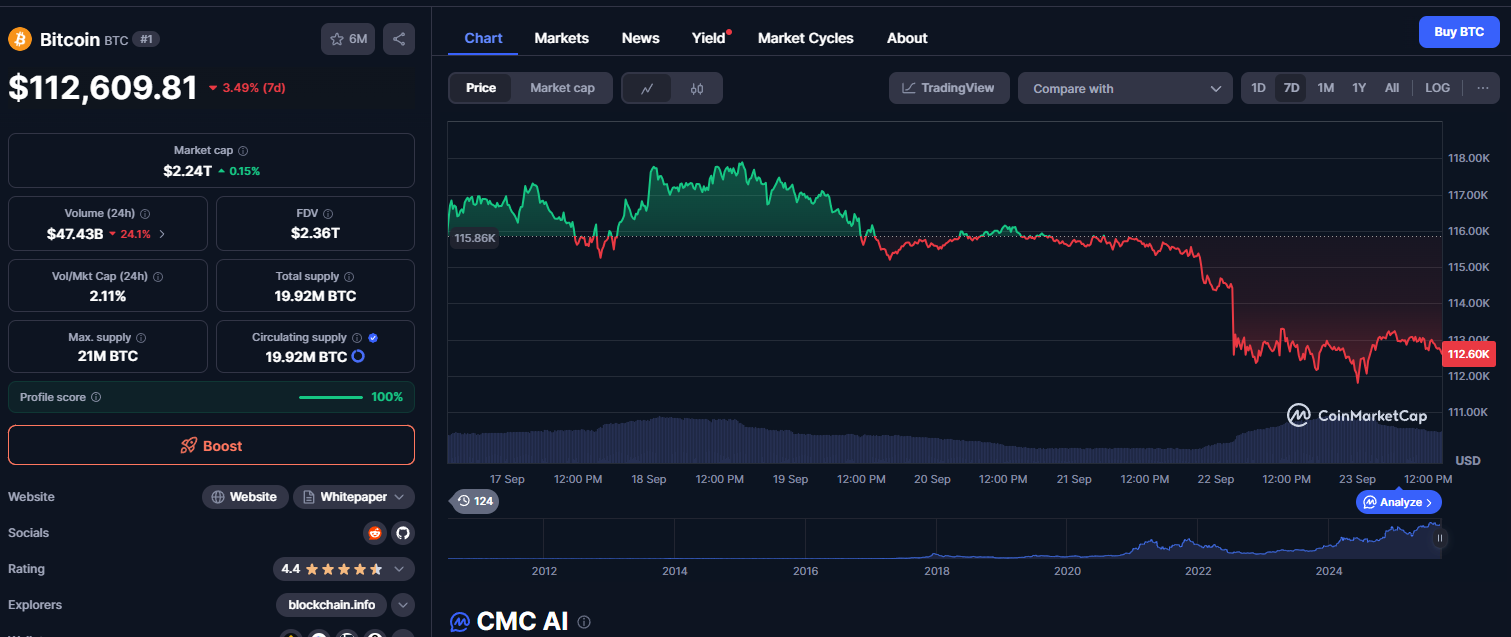Click the orange Bitcoin logo icon
The height and width of the screenshot is (637, 1511).
tap(20, 39)
